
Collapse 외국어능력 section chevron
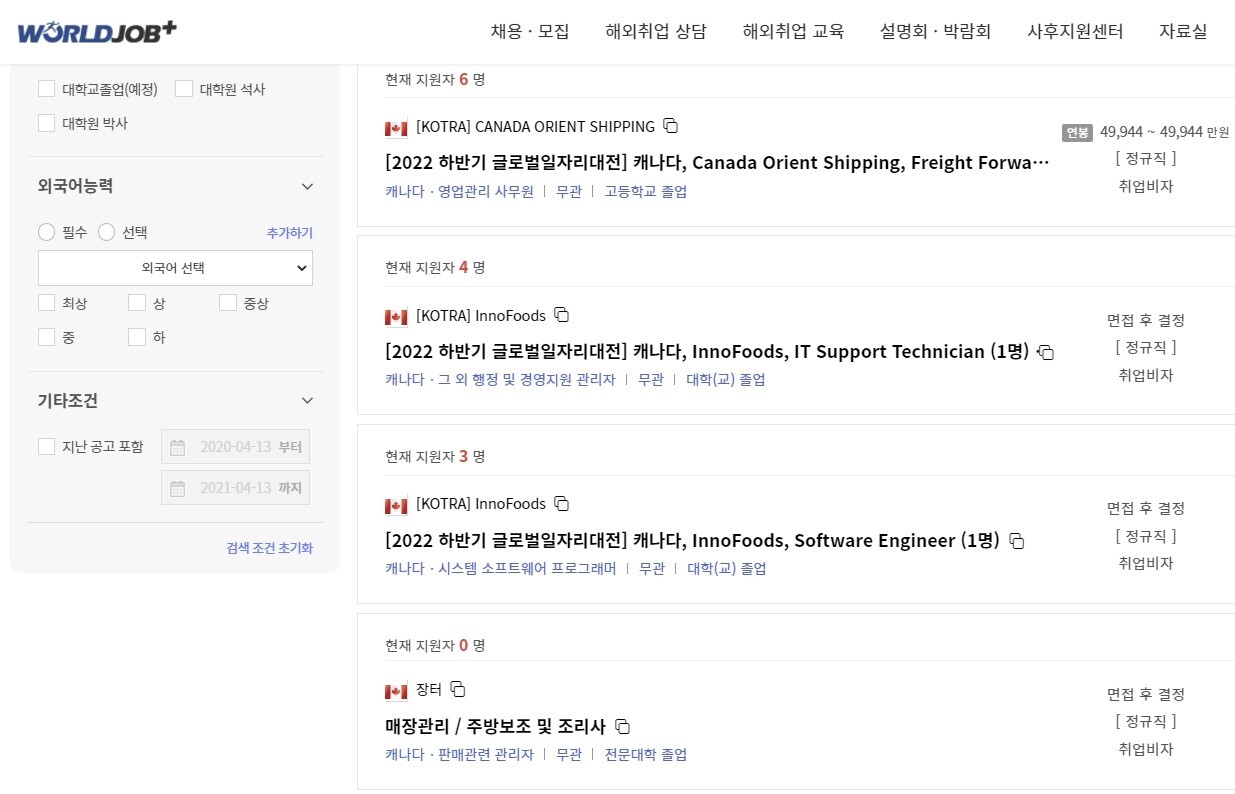(x=307, y=186)
